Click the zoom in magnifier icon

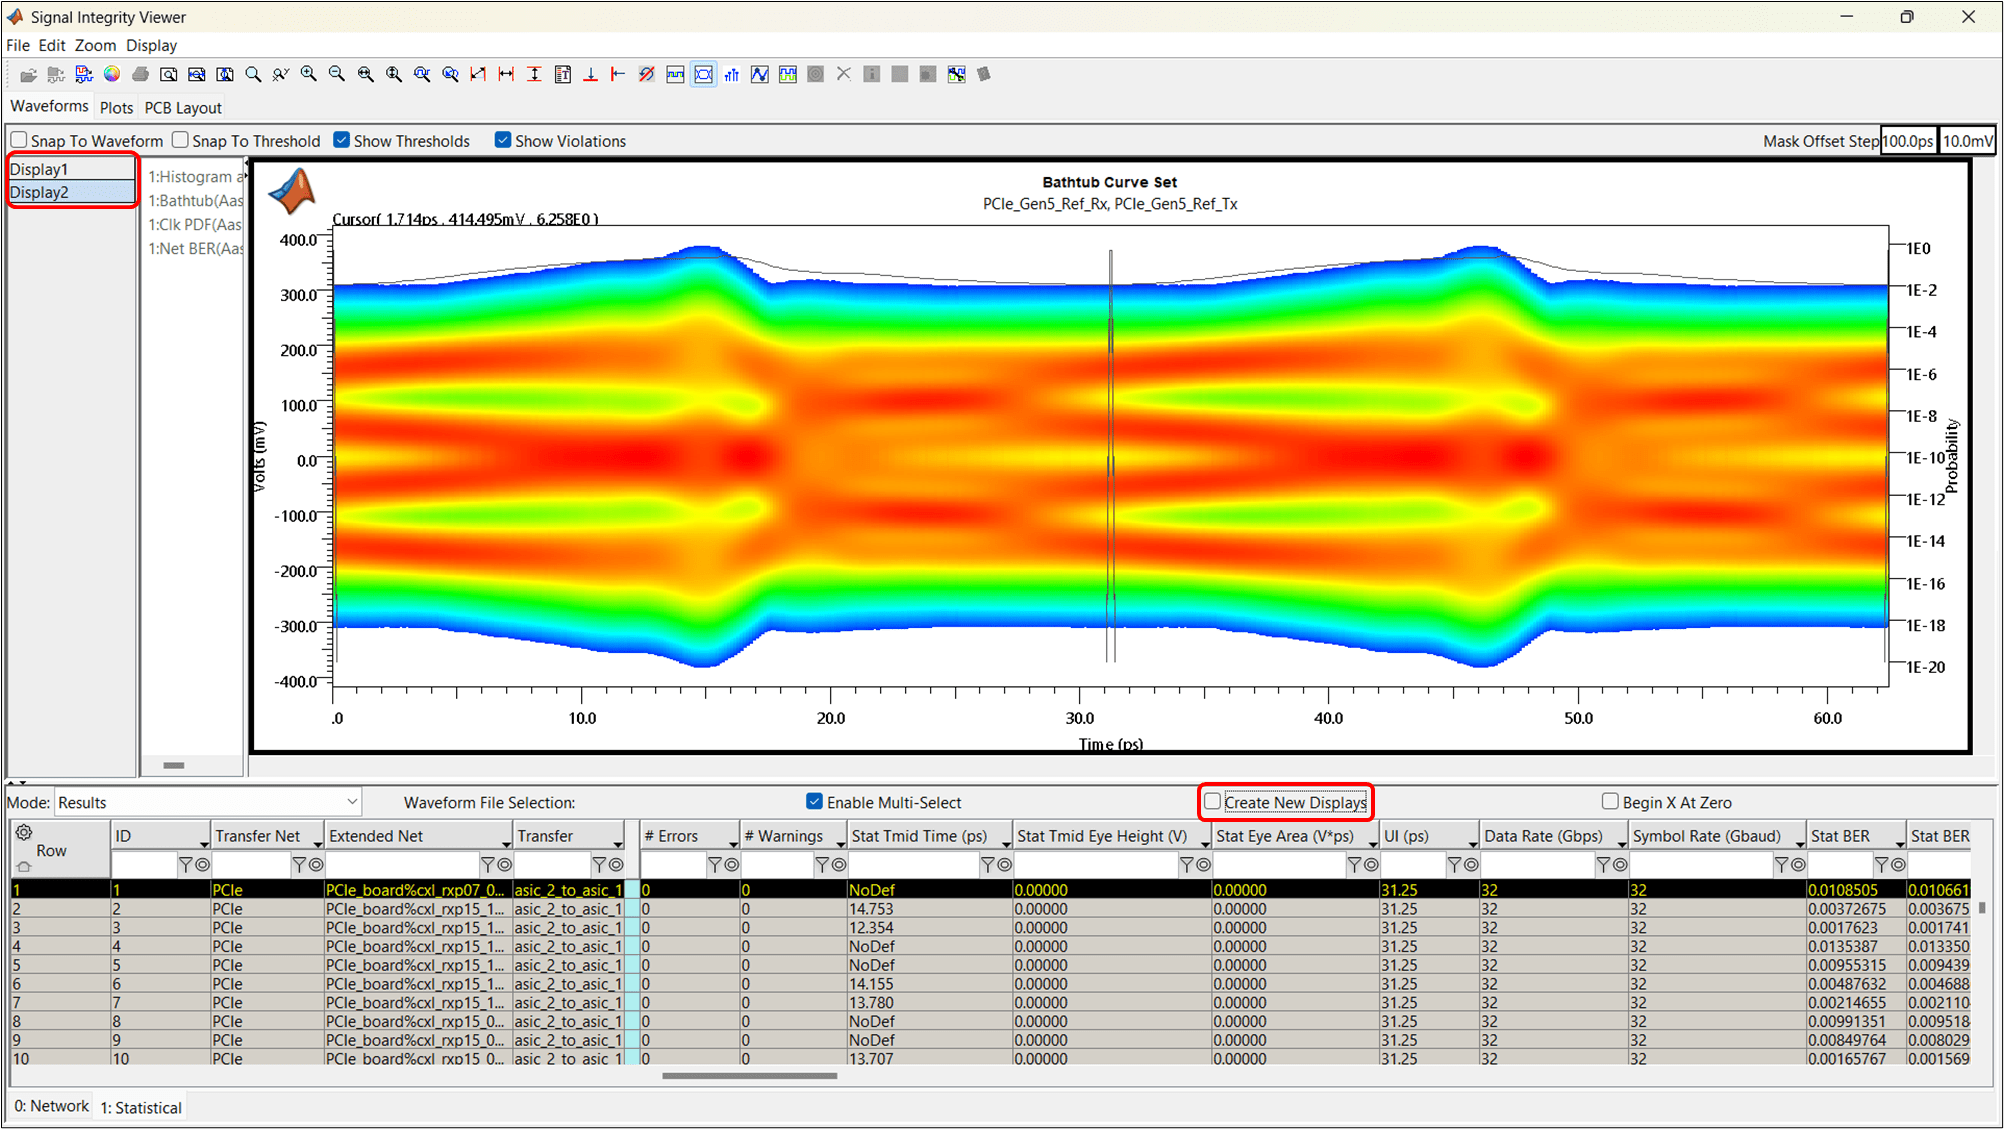309,74
